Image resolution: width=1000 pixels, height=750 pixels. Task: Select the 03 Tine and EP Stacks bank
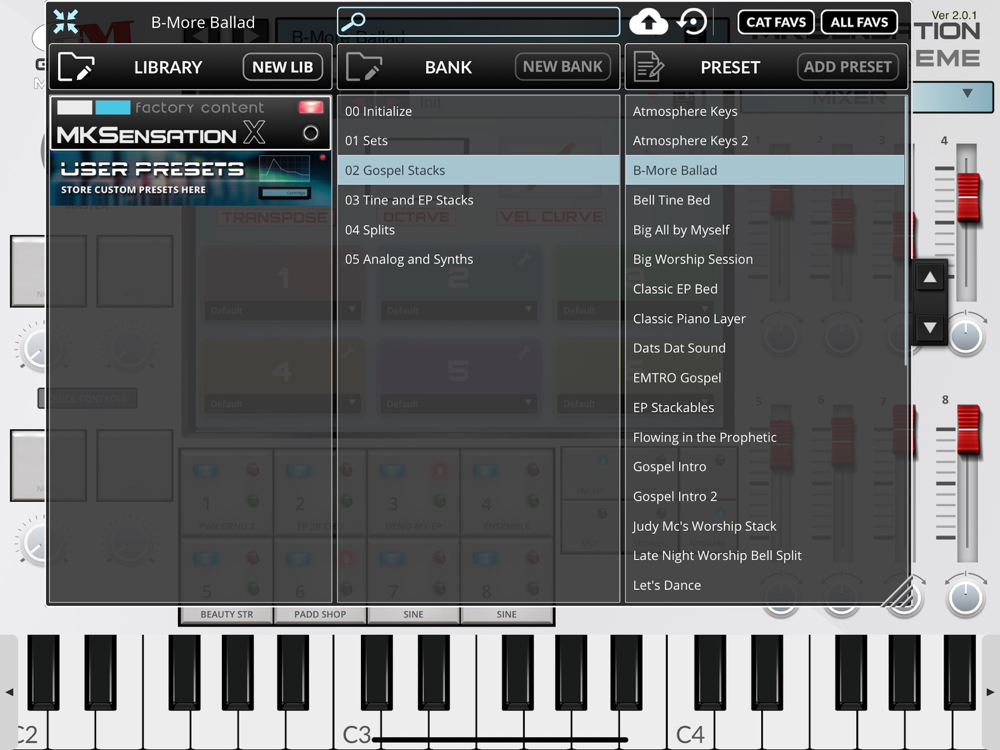478,200
